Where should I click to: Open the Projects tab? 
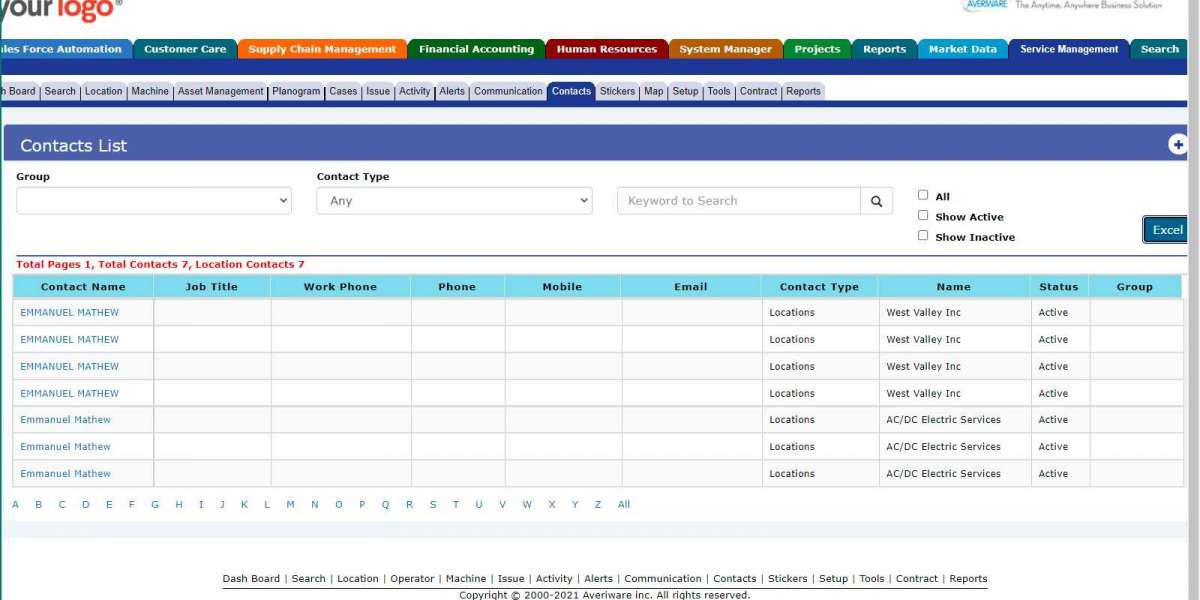pos(817,49)
